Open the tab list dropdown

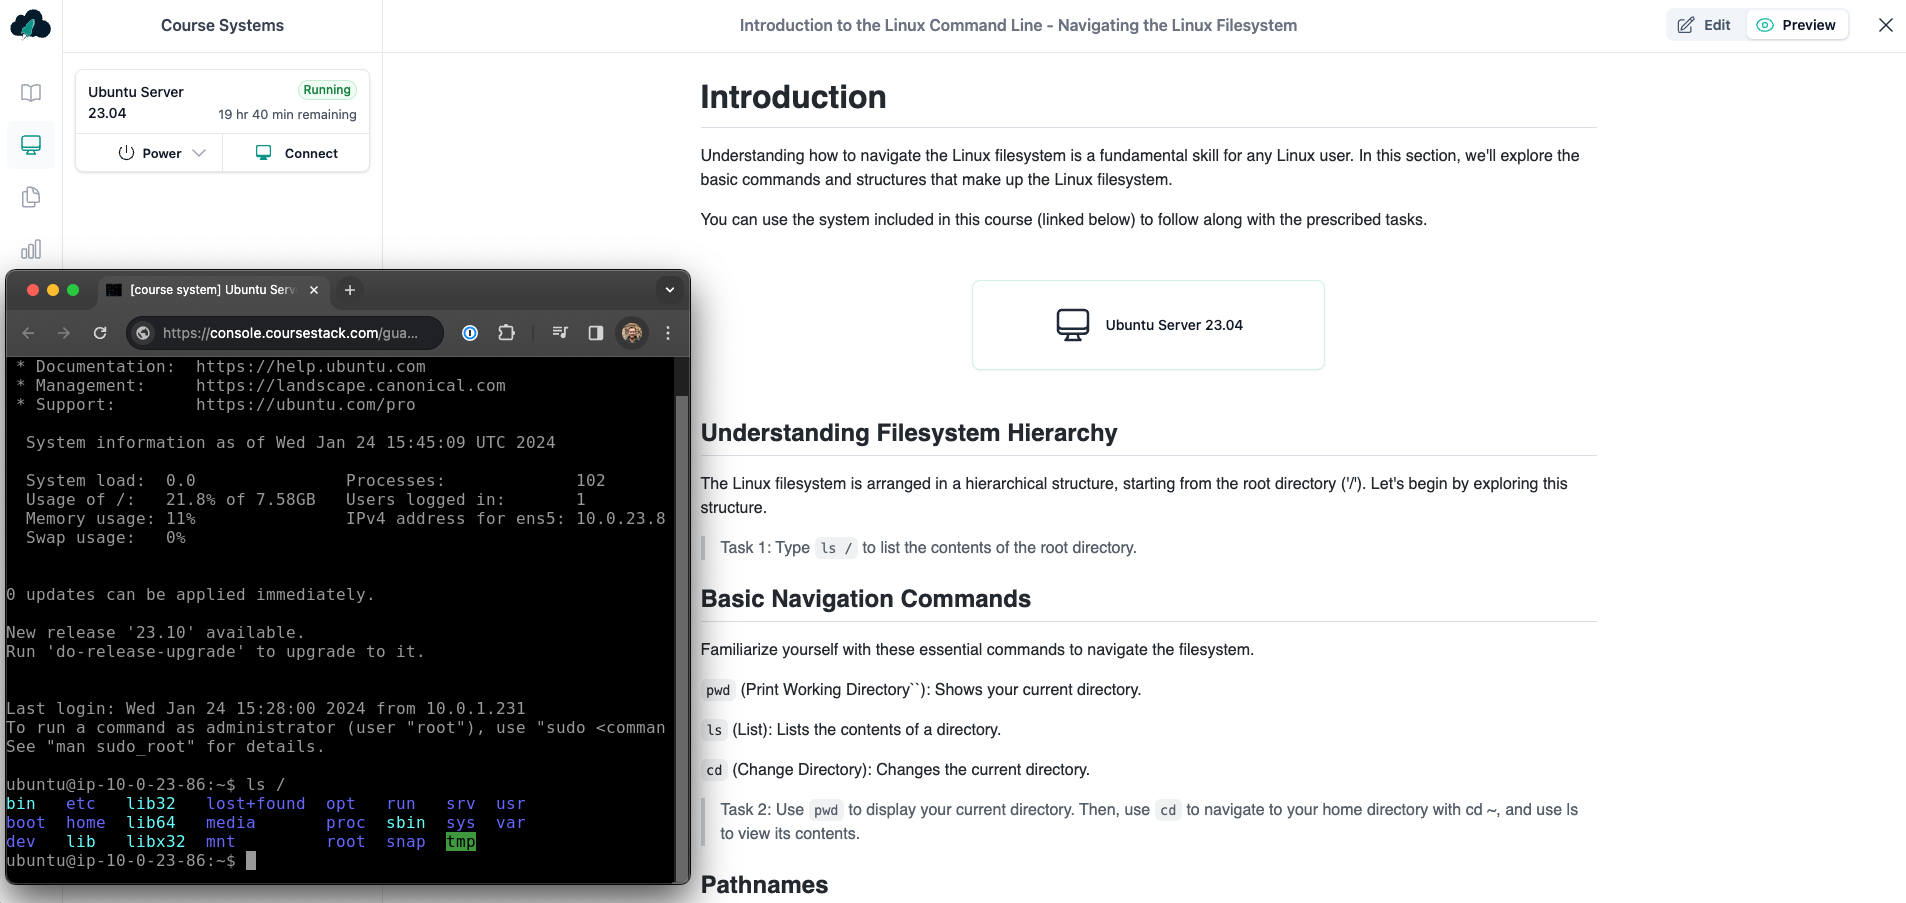tap(668, 290)
